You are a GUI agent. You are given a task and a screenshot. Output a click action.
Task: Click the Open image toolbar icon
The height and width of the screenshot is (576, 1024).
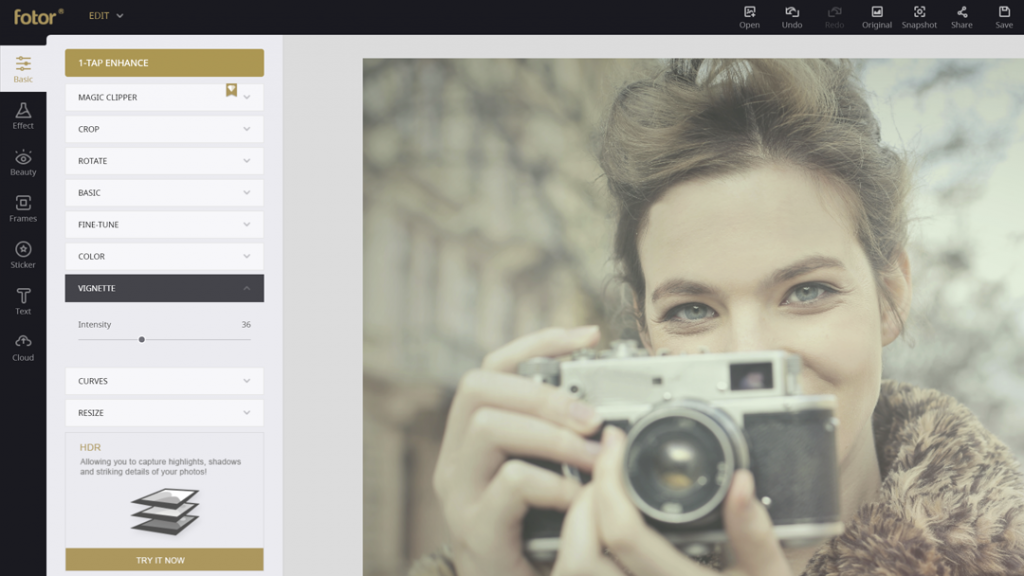[749, 17]
